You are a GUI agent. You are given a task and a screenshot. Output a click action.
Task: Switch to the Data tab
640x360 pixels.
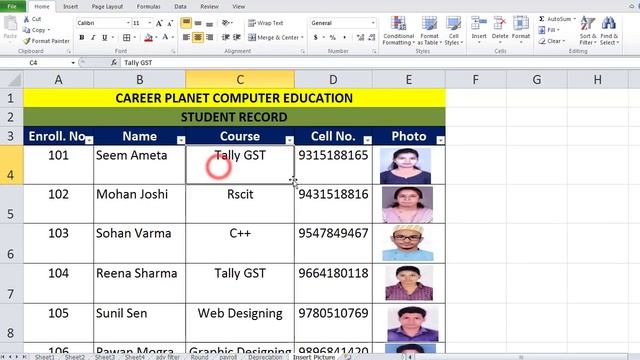[180, 7]
